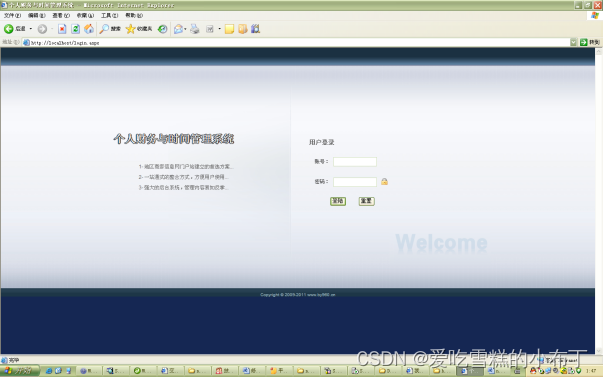Click the 密码 password input field

[355, 182]
